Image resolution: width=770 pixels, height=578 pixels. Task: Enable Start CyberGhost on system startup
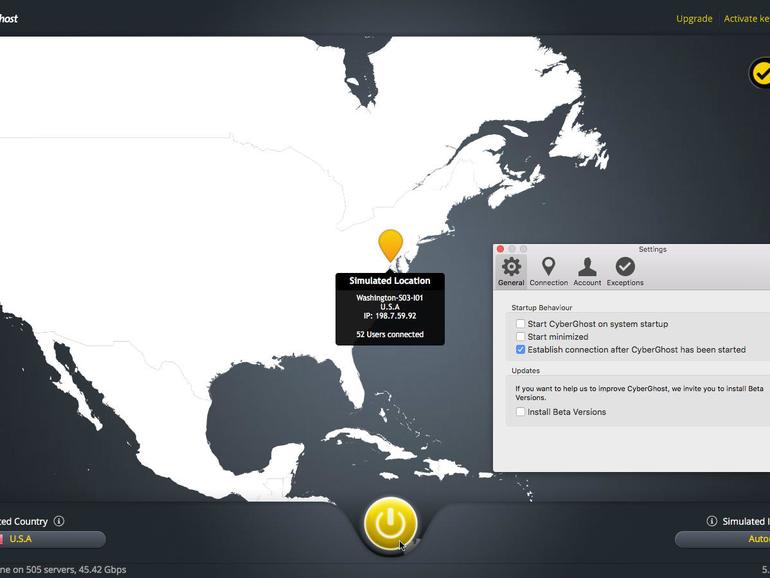click(x=521, y=324)
